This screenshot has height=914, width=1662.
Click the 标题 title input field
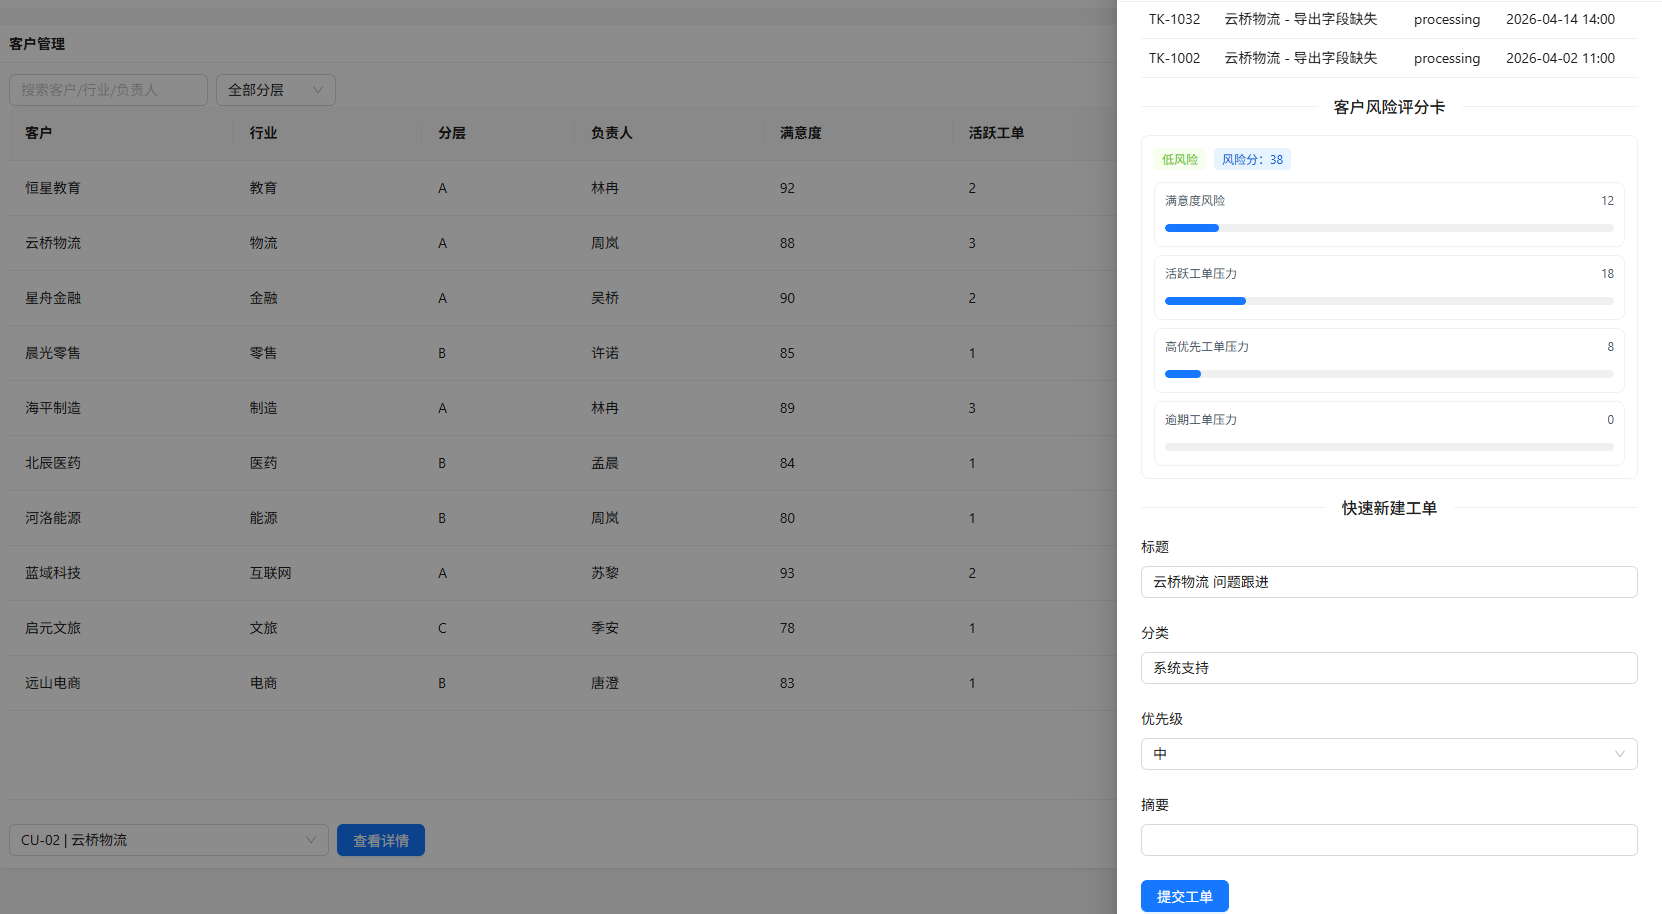[1388, 582]
